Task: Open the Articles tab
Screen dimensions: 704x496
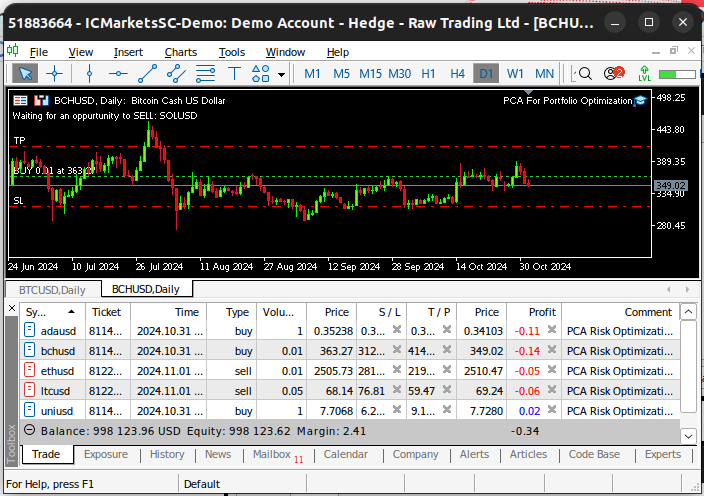Action: pyautogui.click(x=528, y=455)
